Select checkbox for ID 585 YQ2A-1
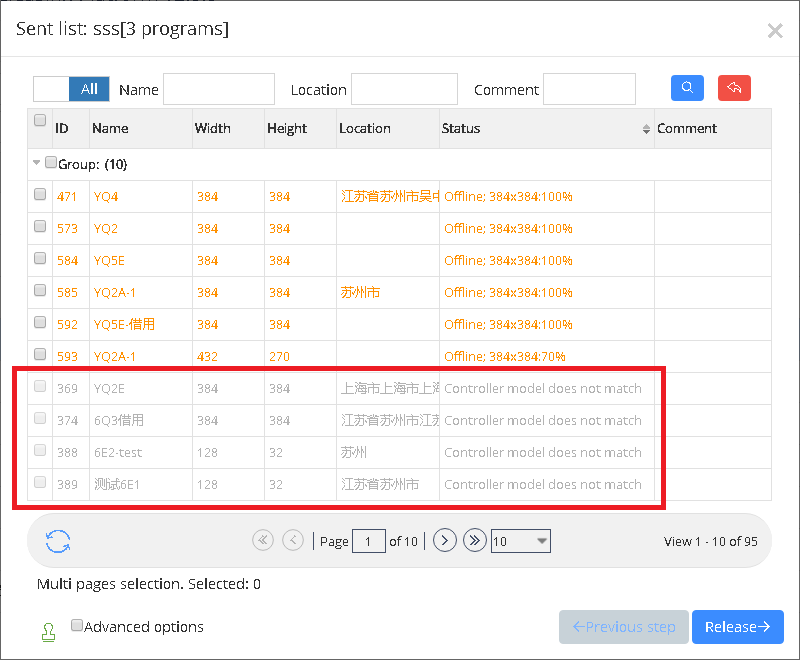The width and height of the screenshot is (800, 660). pos(40,291)
